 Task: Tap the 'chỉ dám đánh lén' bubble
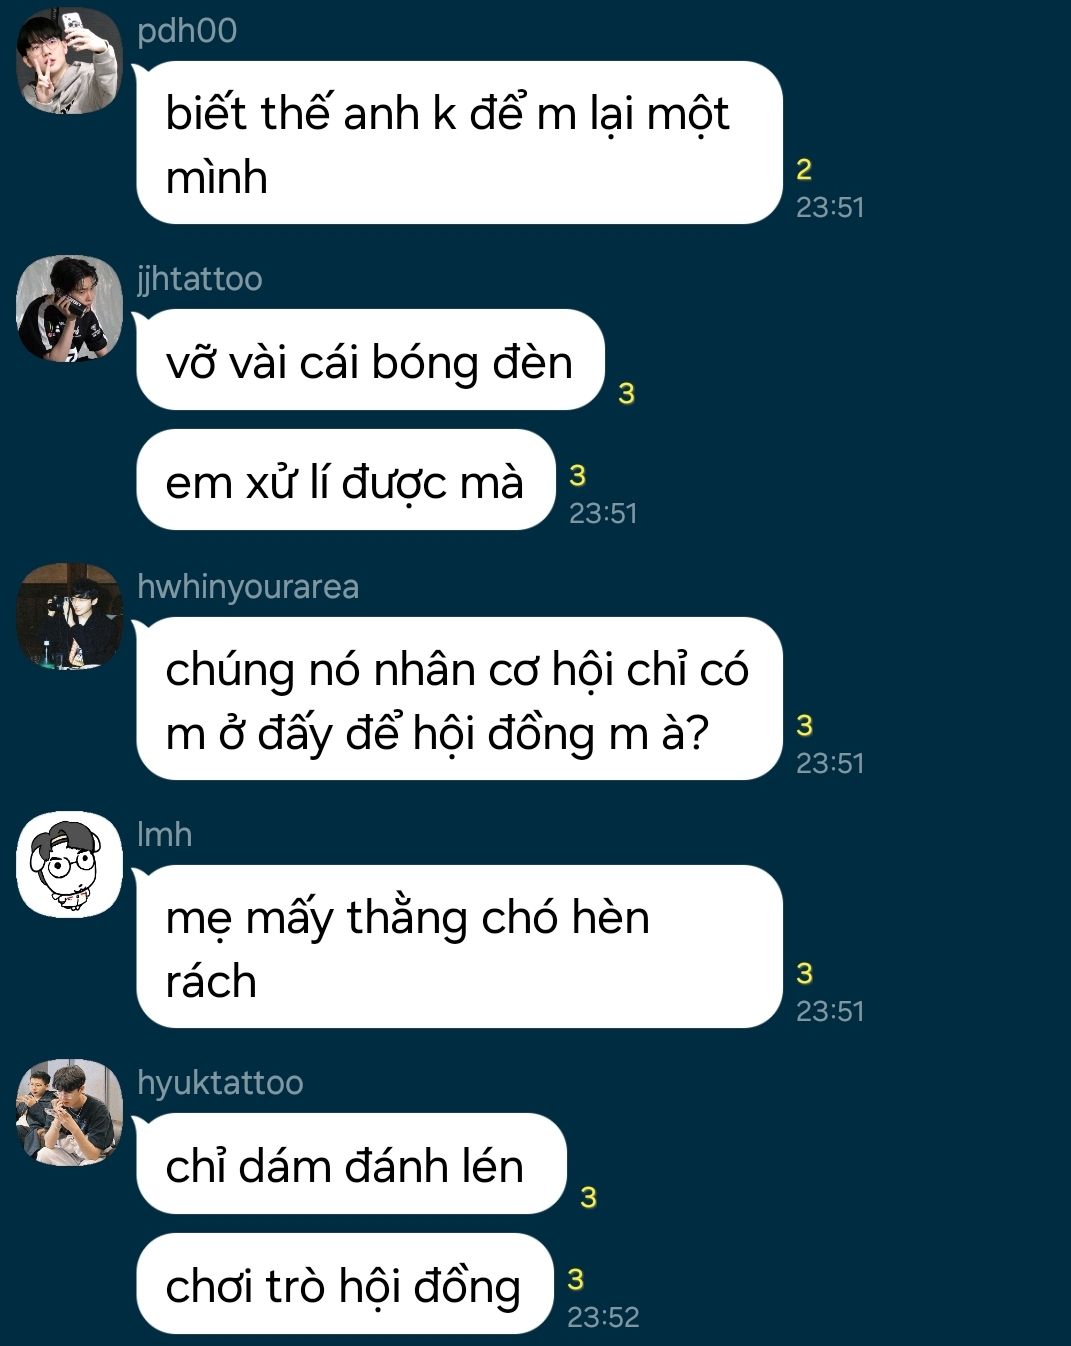tap(351, 1164)
